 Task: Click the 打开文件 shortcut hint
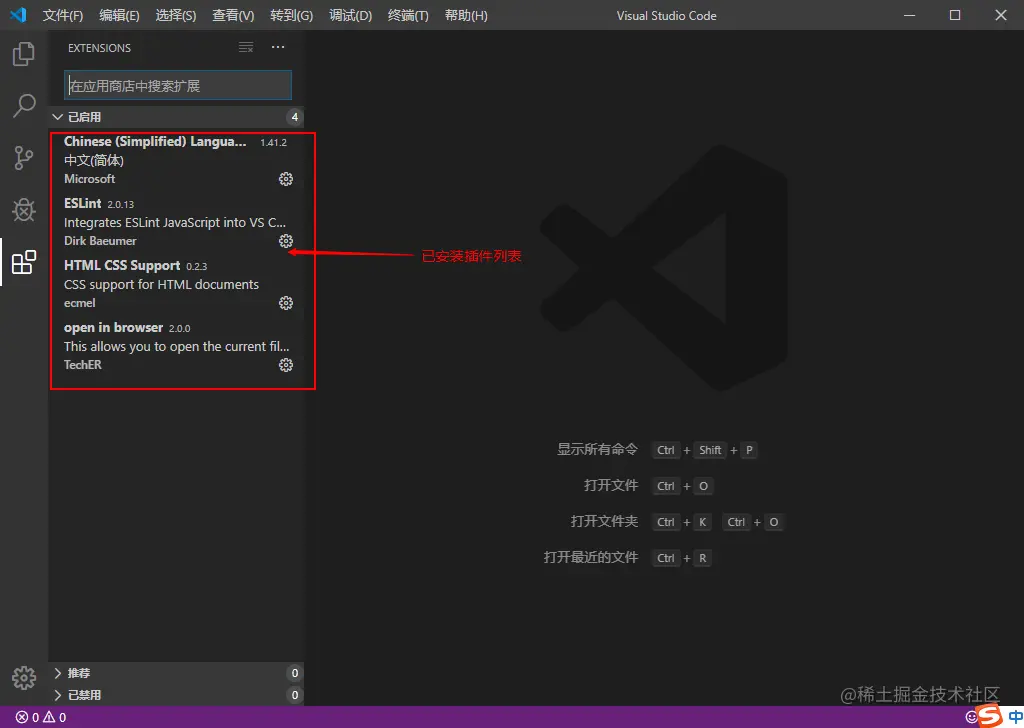(x=611, y=485)
